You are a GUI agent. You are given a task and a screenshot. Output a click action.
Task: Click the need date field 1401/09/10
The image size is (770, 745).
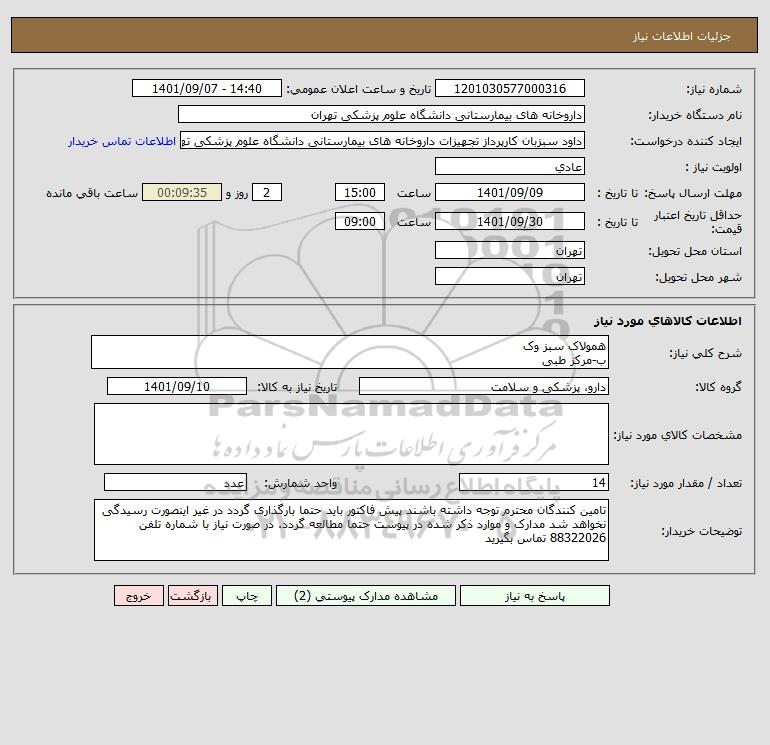pyautogui.click(x=177, y=386)
